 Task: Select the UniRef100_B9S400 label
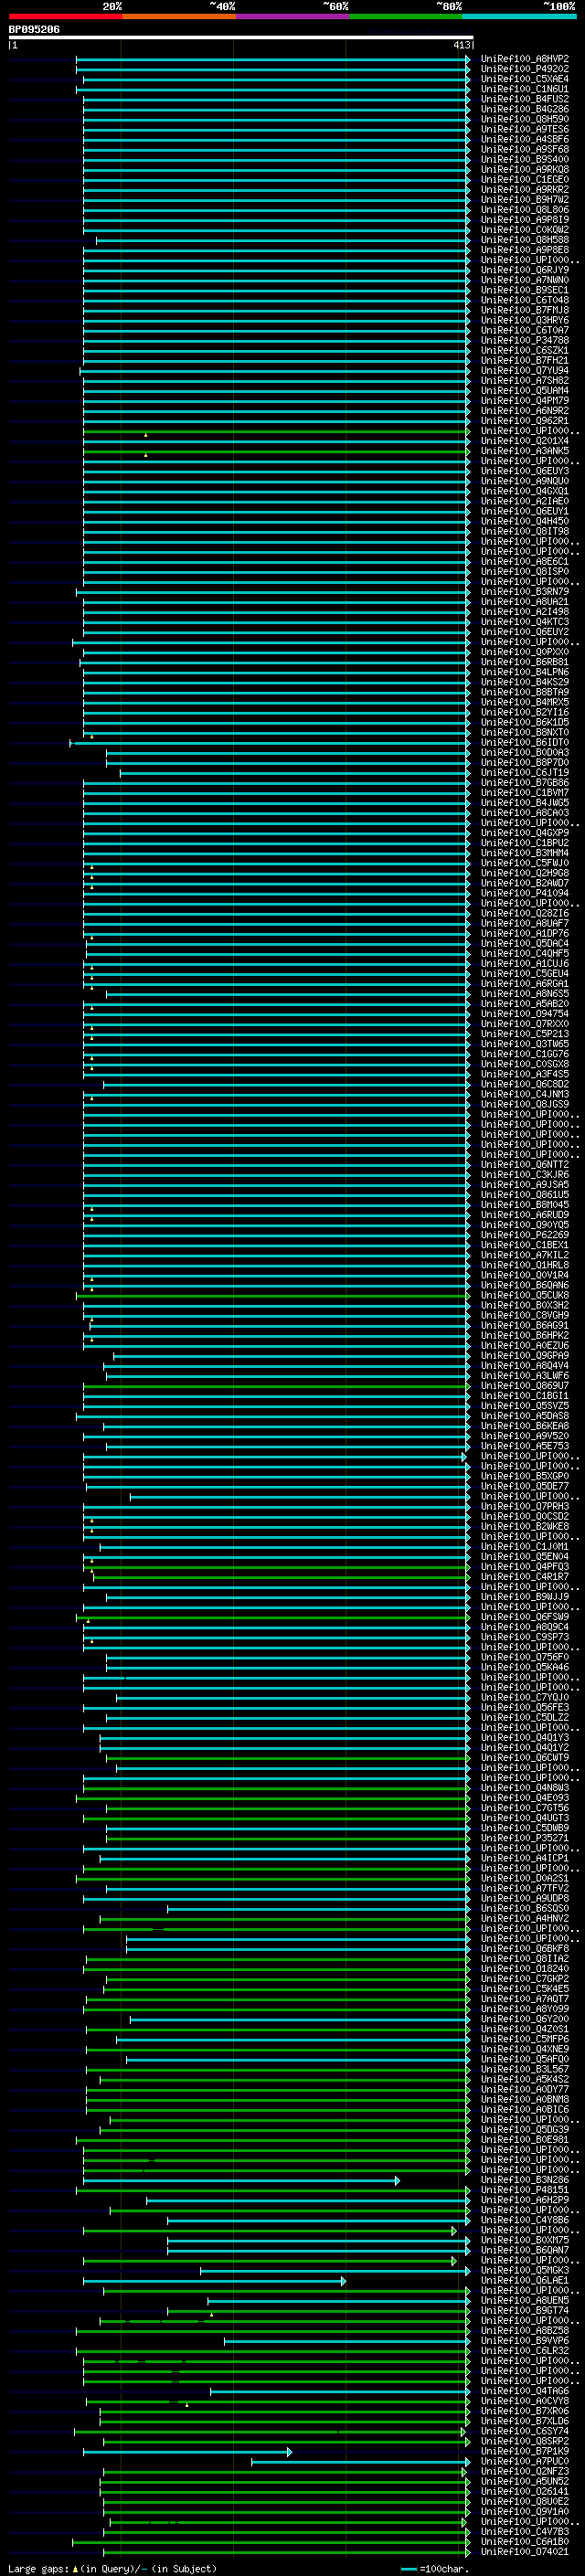524,159
